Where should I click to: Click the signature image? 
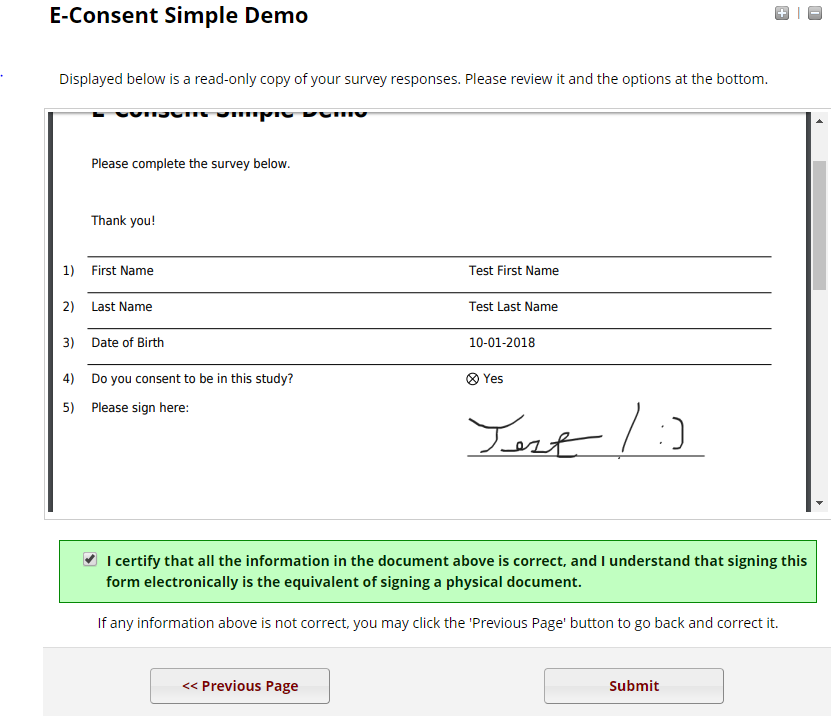(586, 431)
